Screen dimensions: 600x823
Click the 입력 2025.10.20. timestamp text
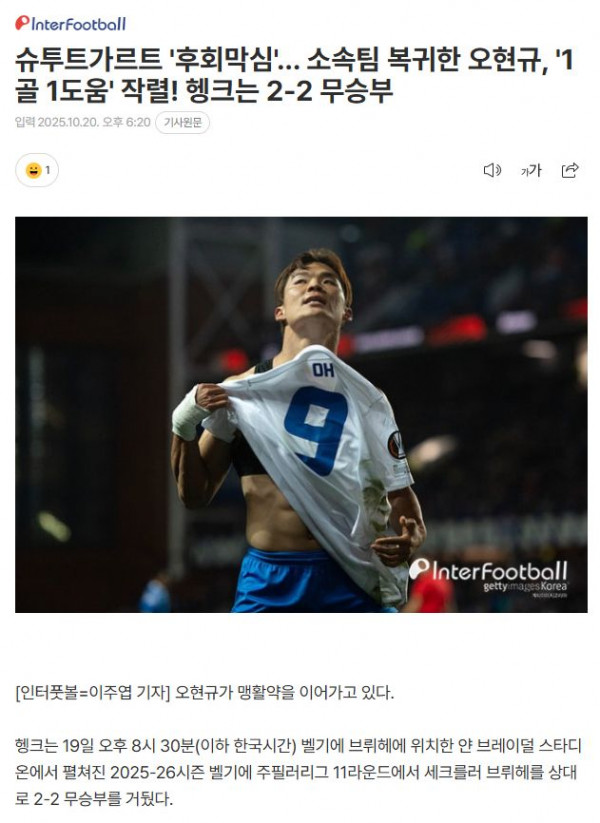pos(83,122)
